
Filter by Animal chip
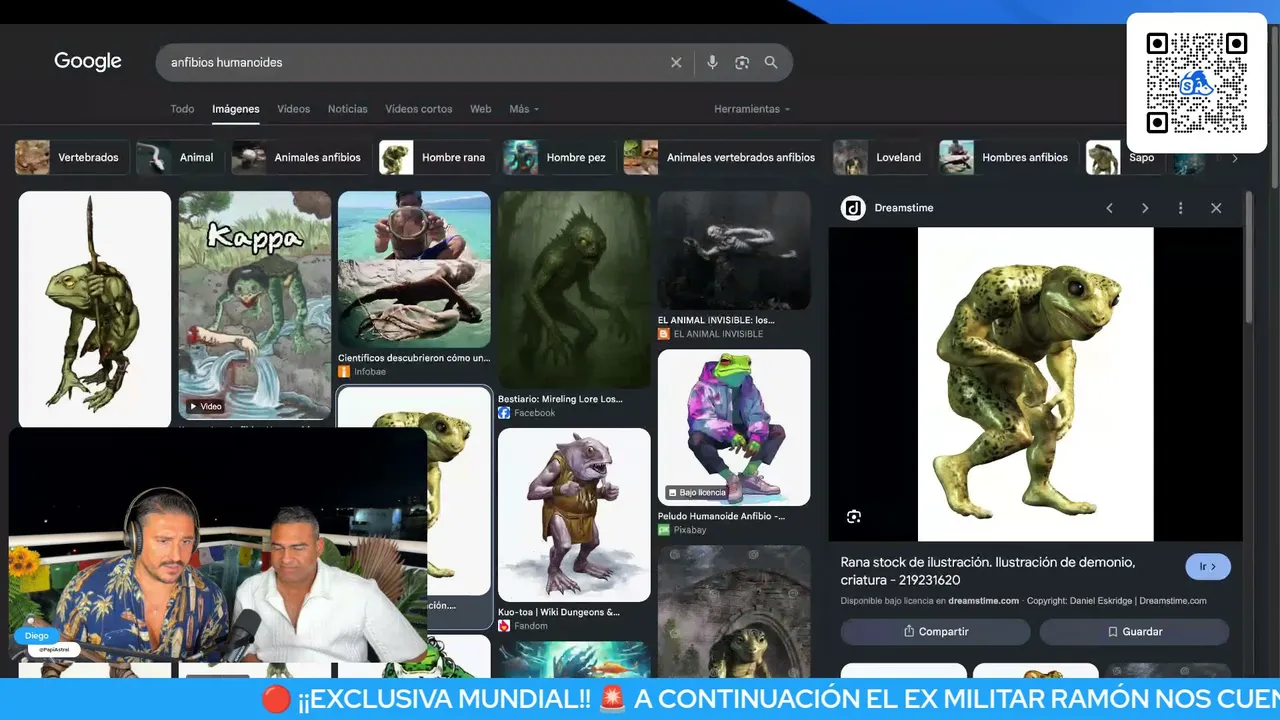point(180,157)
